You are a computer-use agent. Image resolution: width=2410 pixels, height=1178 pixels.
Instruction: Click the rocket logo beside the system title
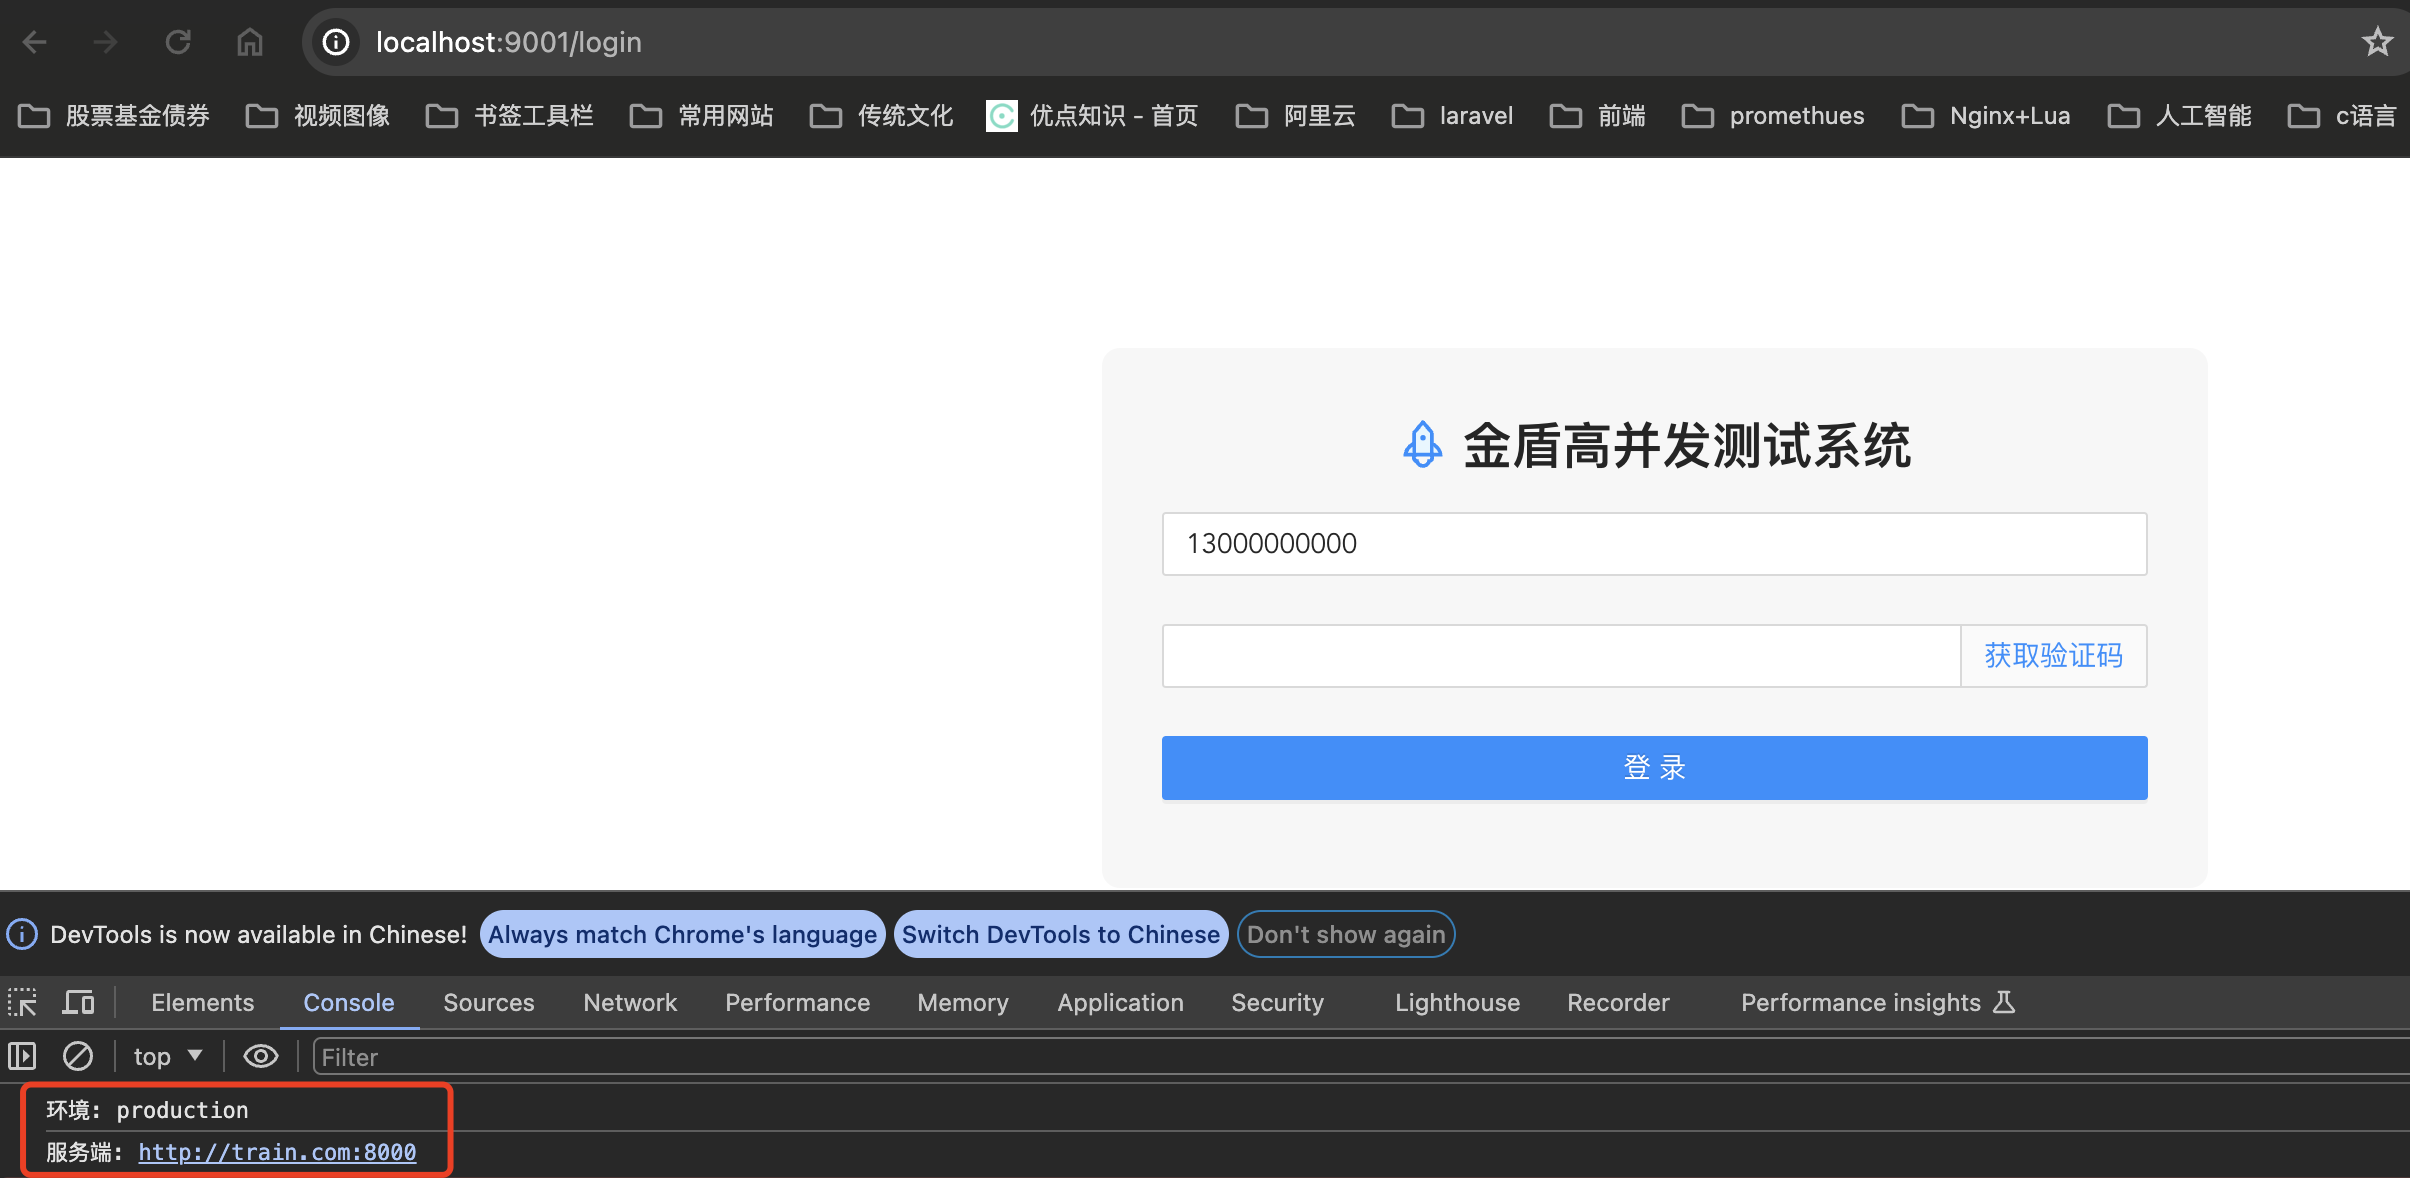coord(1422,445)
